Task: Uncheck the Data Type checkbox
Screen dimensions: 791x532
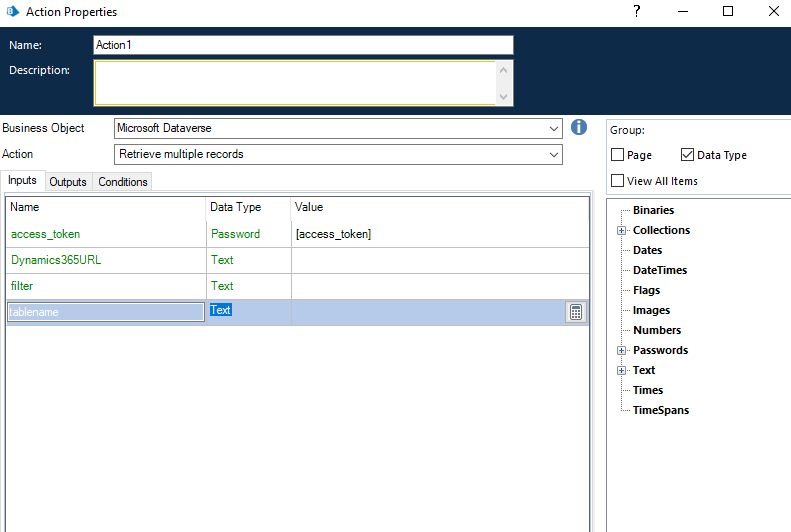Action: click(687, 155)
